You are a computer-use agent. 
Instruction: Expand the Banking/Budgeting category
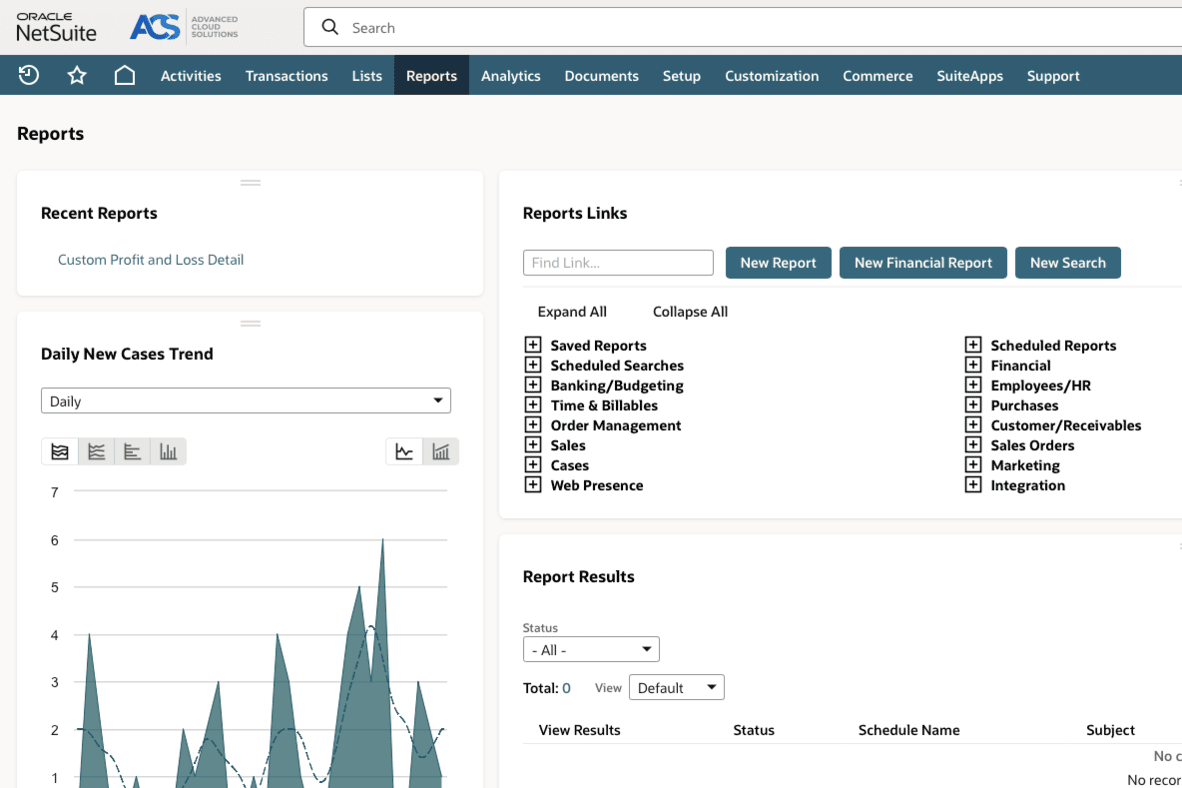click(x=533, y=385)
